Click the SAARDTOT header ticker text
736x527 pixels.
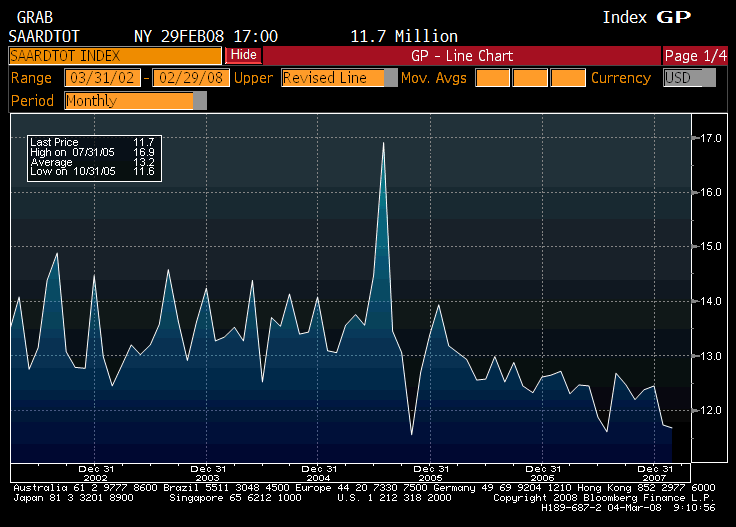click(x=44, y=36)
